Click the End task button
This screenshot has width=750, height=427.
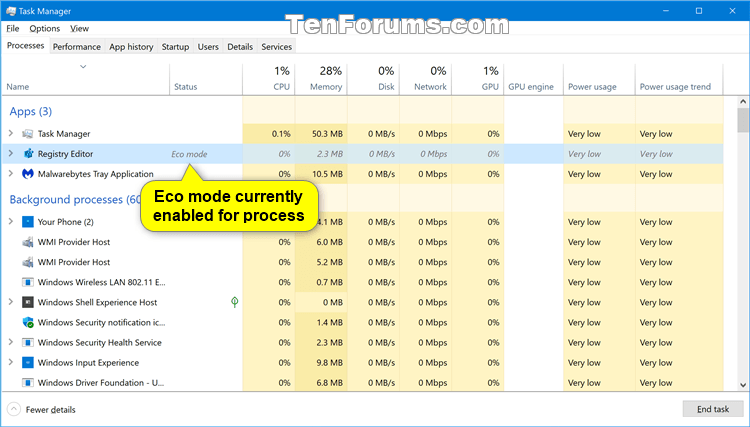[x=713, y=409]
